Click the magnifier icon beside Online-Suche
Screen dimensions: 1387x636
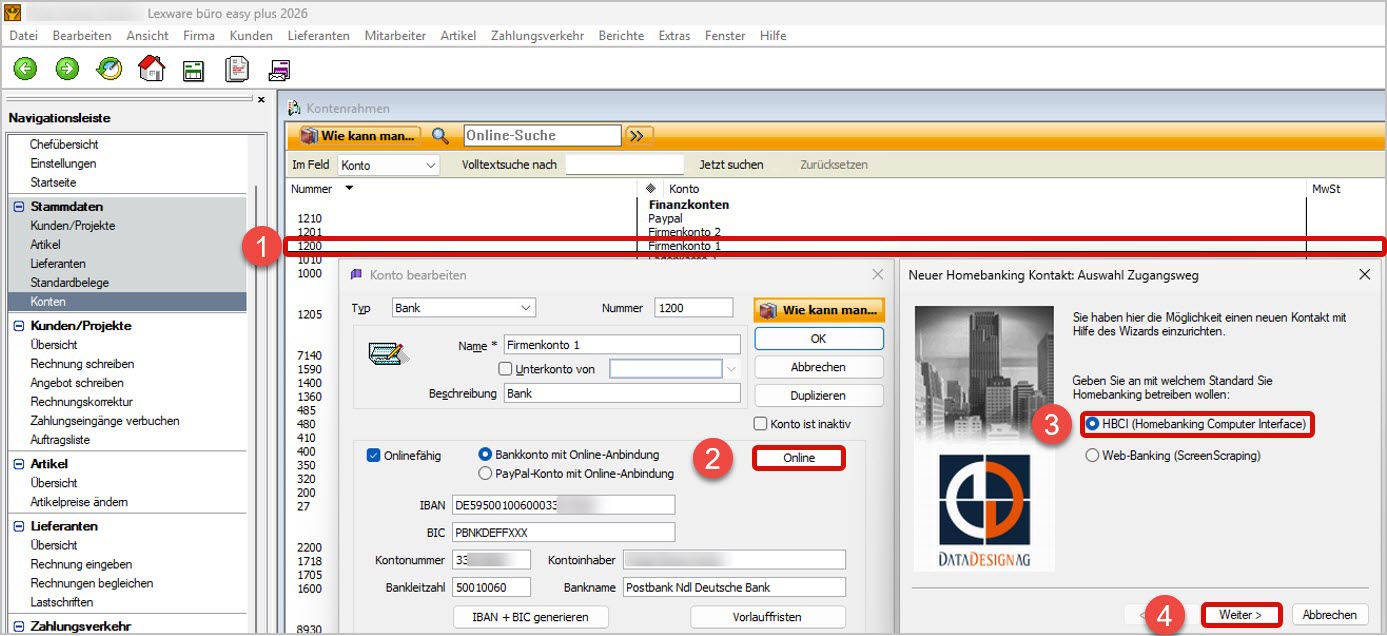pos(440,136)
